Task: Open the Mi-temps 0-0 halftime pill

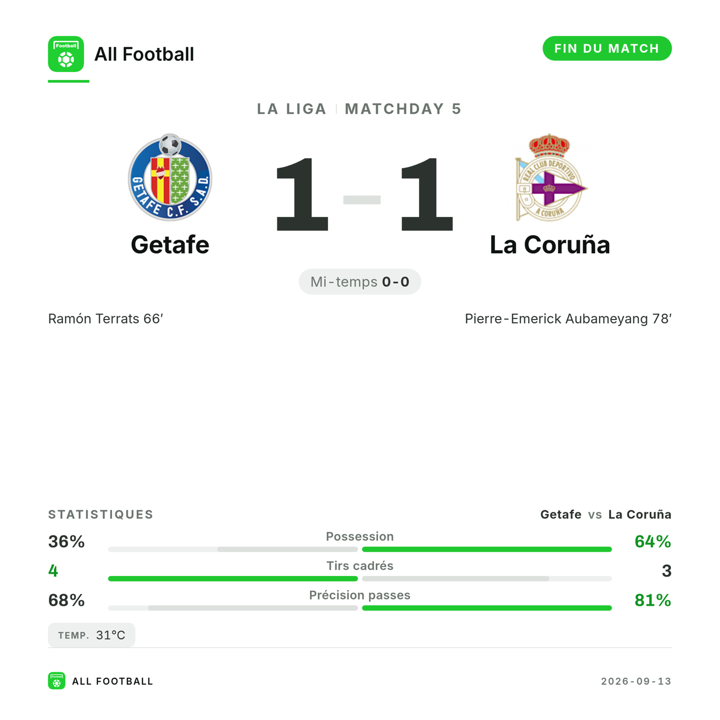Action: click(360, 281)
